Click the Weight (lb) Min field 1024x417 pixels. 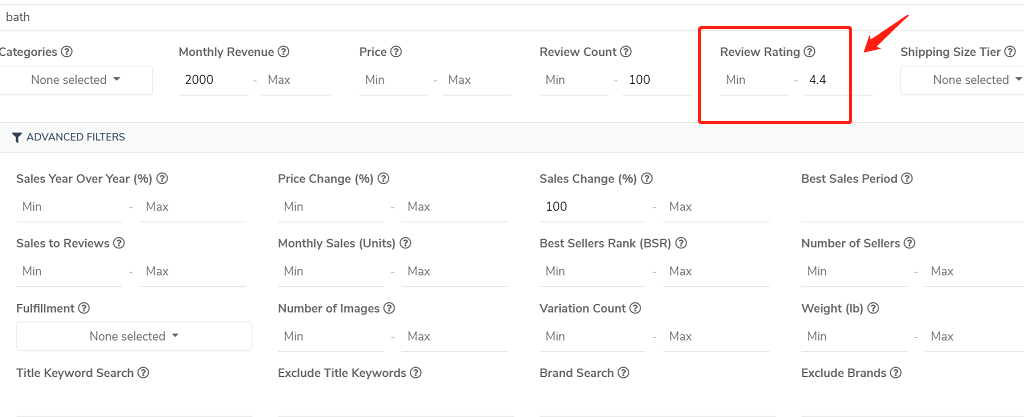pyautogui.click(x=854, y=337)
